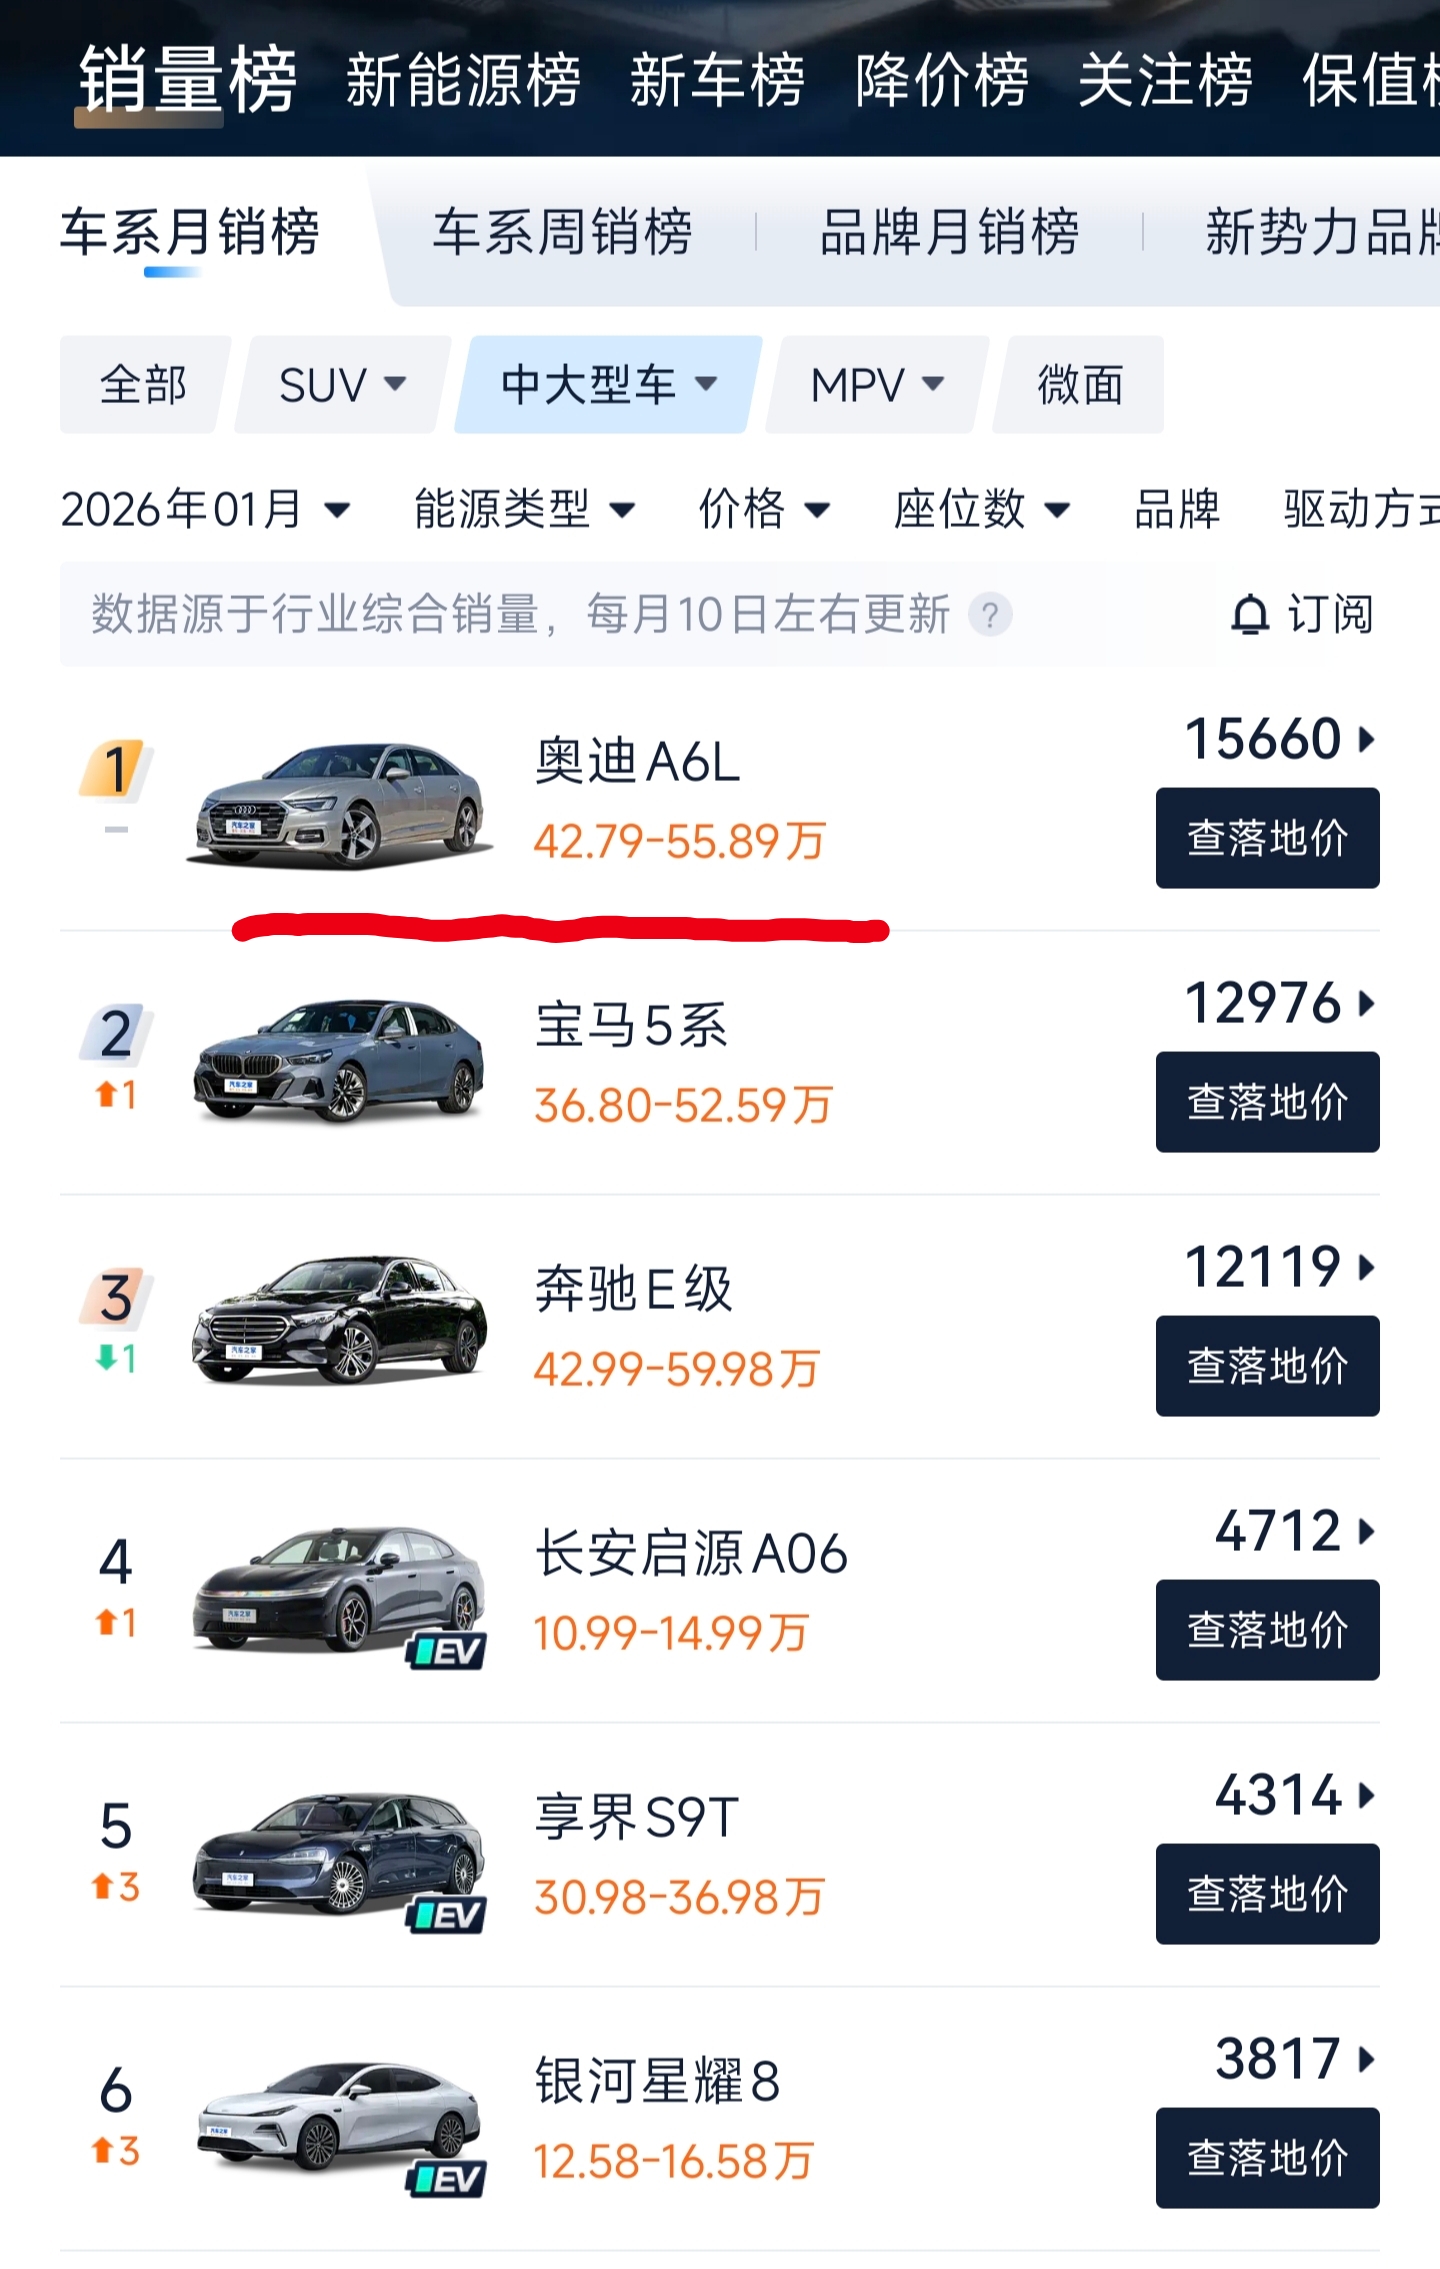The width and height of the screenshot is (1440, 2269).
Task: Expand the 能源类型 filter dropdown
Action: coord(525,509)
